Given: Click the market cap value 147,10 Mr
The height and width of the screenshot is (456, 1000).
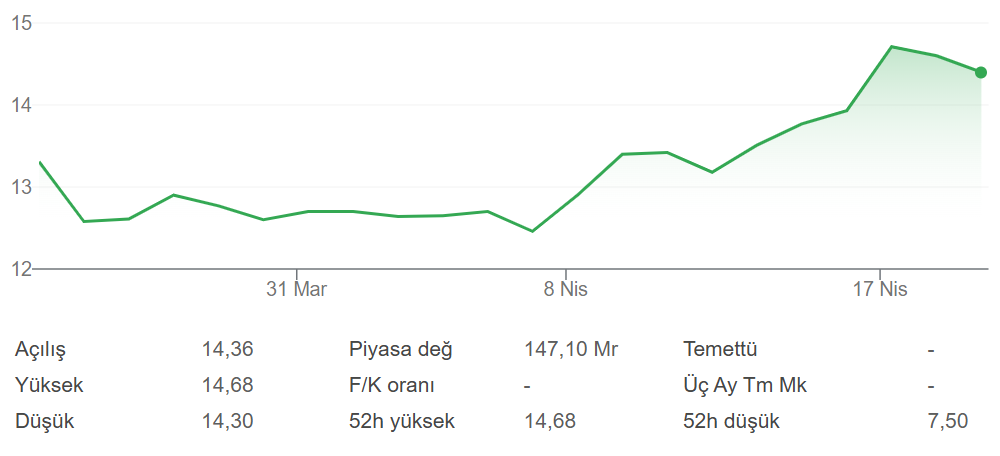Looking at the screenshot, I should click(x=571, y=350).
